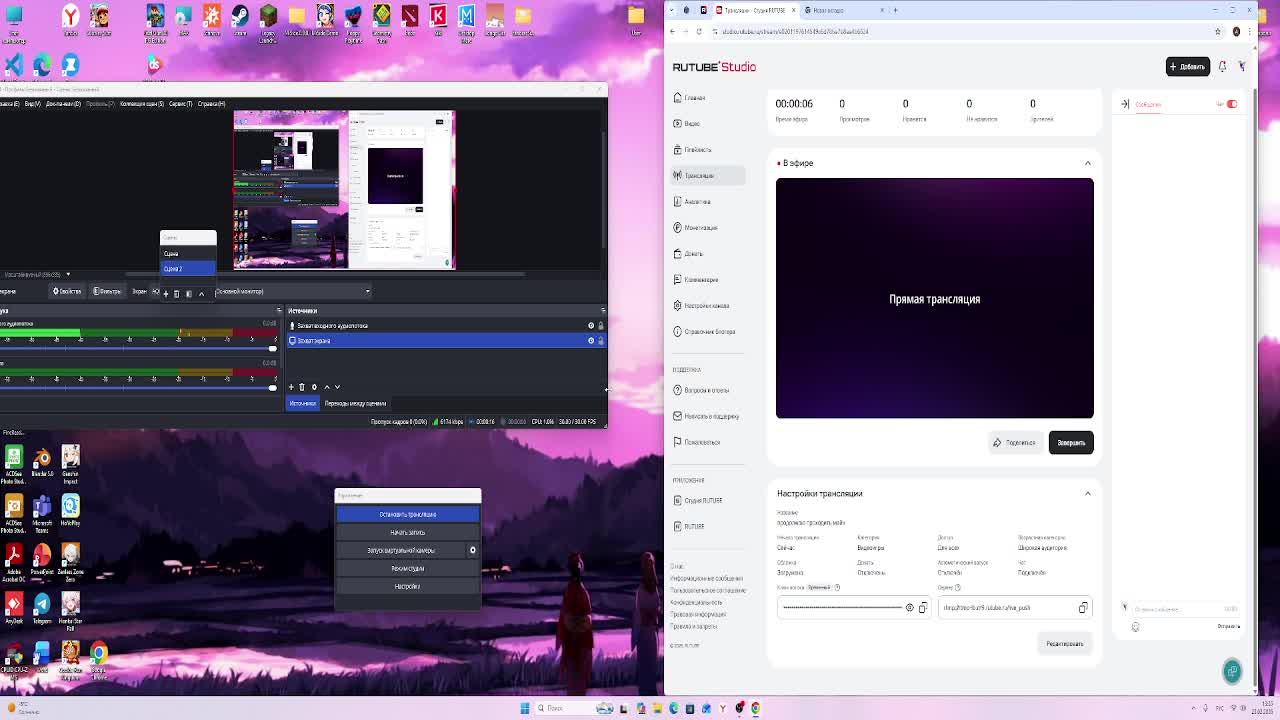Reload the browser page
Image resolution: width=1280 pixels, height=720 pixels.
coord(699,32)
